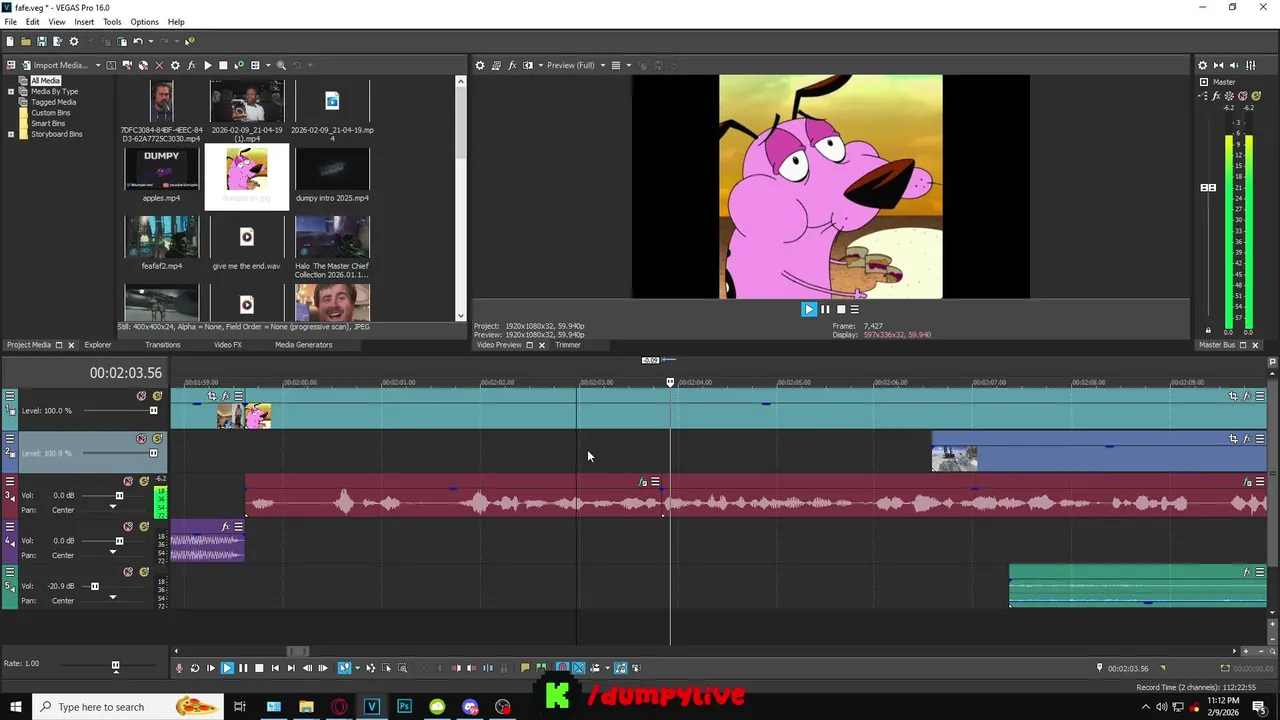1280x720 pixels.
Task: Open Import Media dropdown arrow
Action: 98,65
